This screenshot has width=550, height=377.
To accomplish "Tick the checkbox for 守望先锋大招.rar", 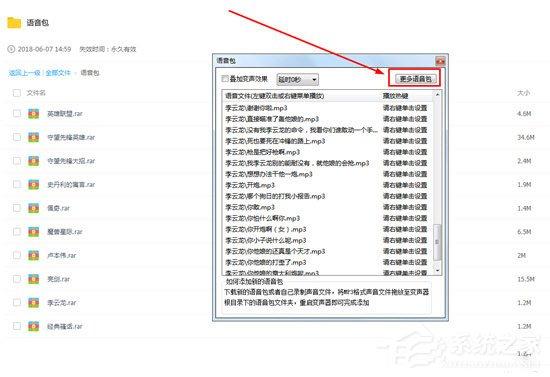I will click(x=16, y=161).
